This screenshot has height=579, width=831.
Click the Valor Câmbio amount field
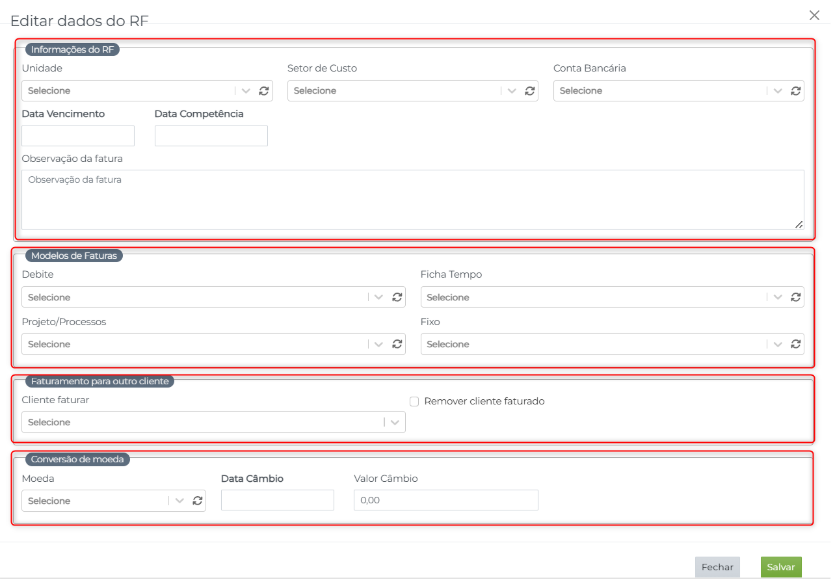[446, 500]
